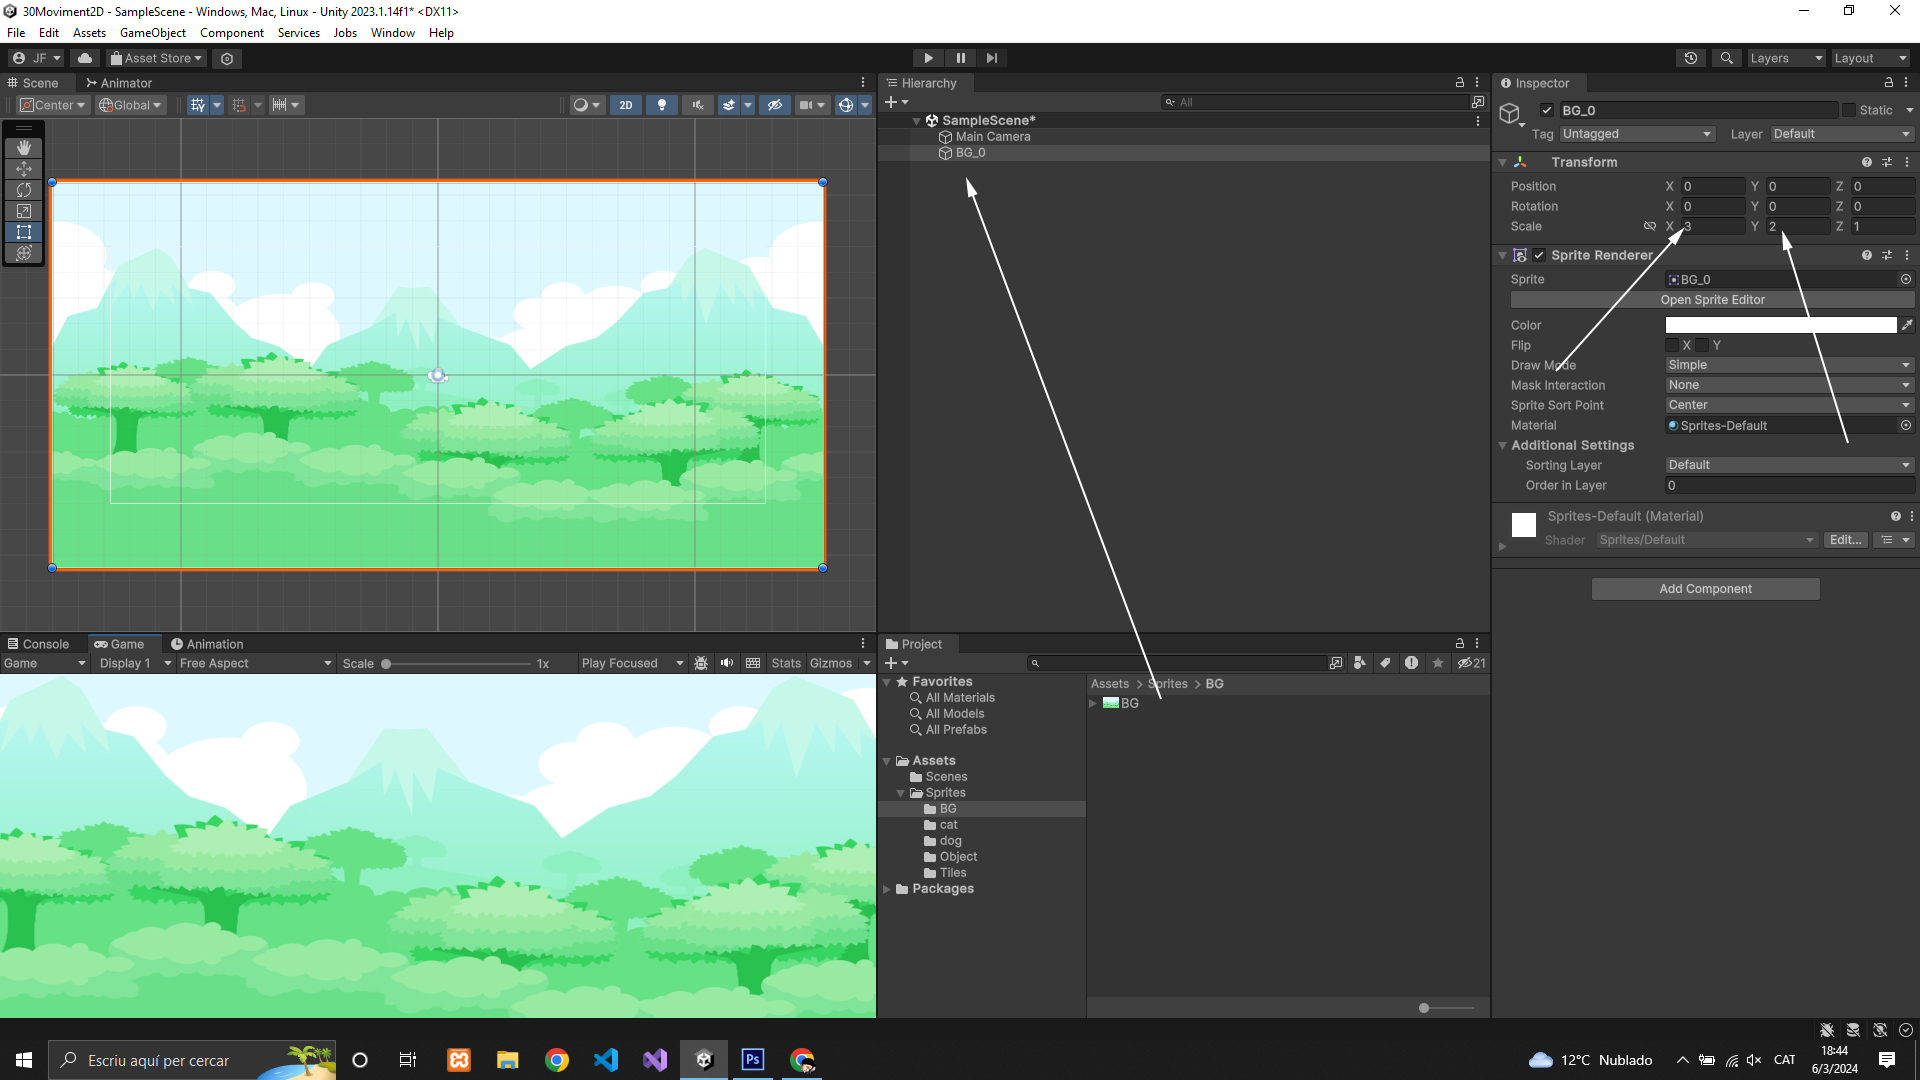Open the GameObject menu
1920x1080 pixels.
tap(153, 33)
